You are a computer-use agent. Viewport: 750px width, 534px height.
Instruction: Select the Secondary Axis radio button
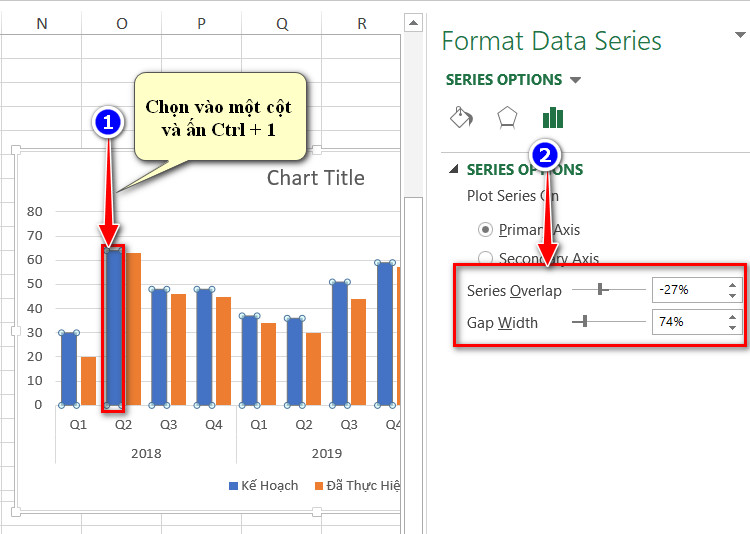point(485,258)
